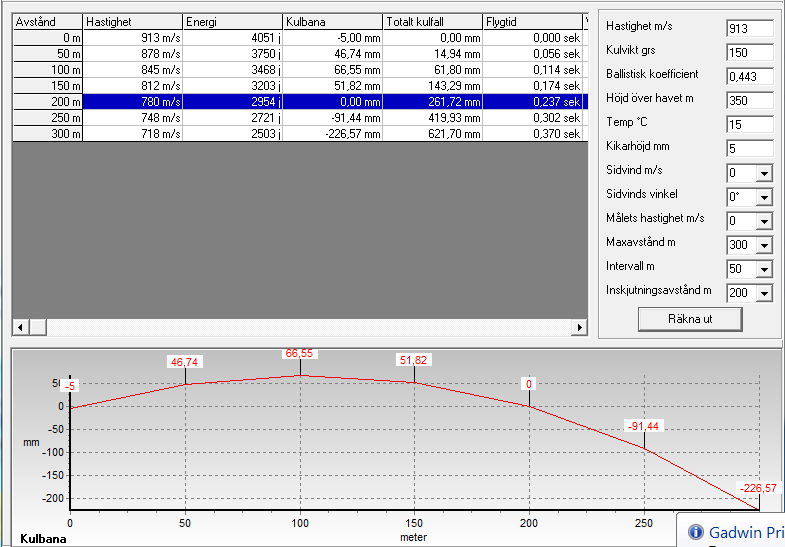Click the Räkna ut button
Screen dimensions: 785x547
click(690, 319)
